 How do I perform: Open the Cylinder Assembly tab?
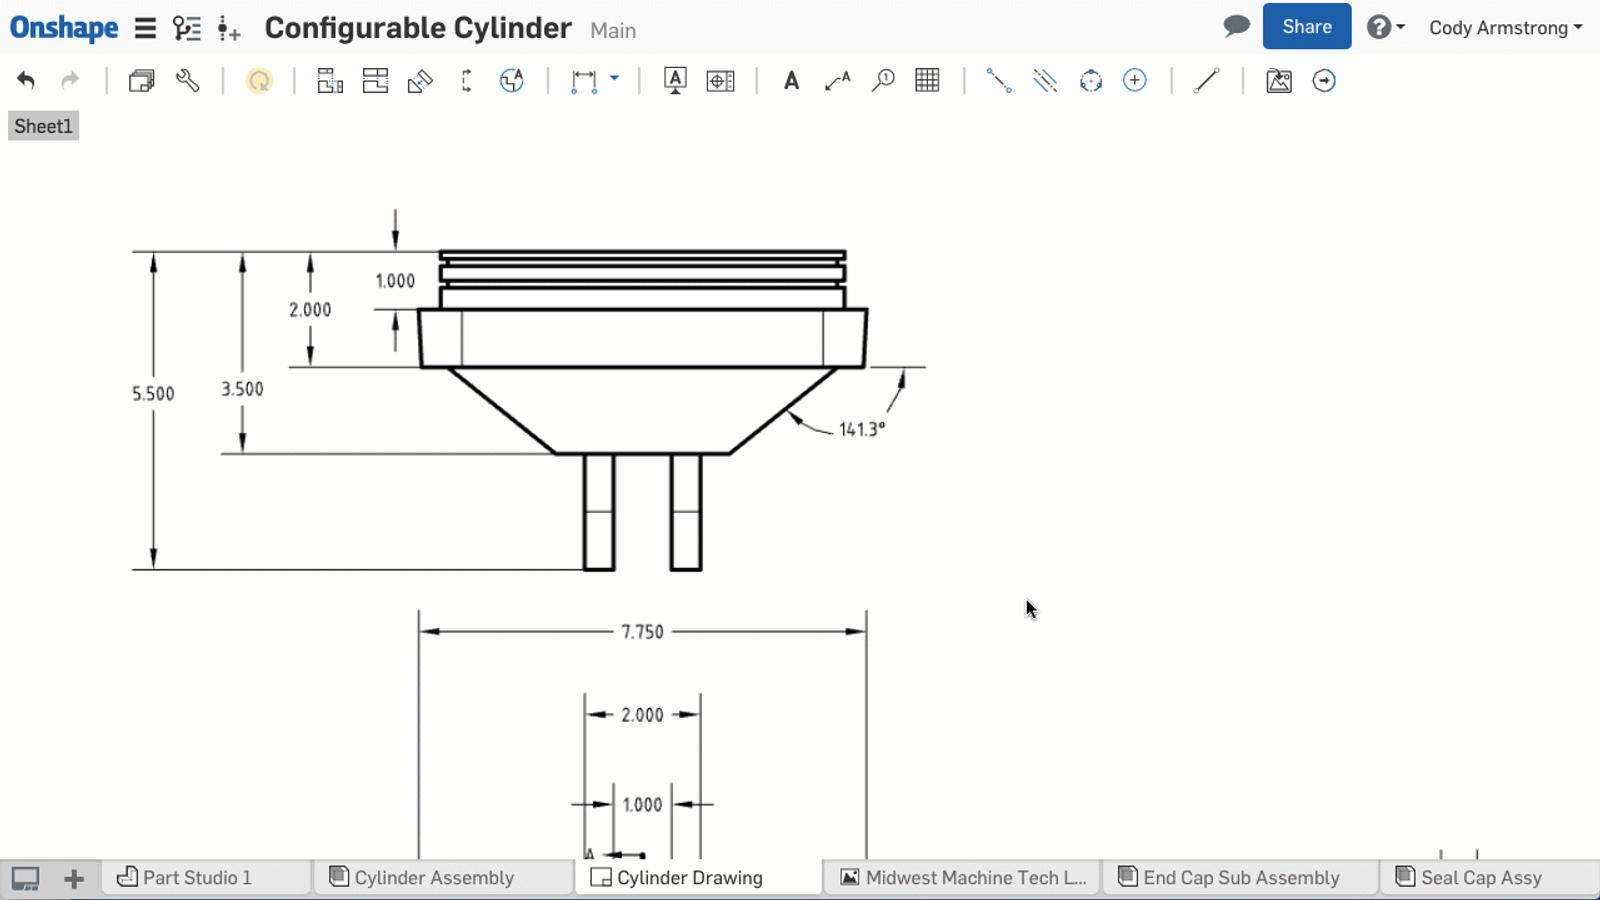433,877
